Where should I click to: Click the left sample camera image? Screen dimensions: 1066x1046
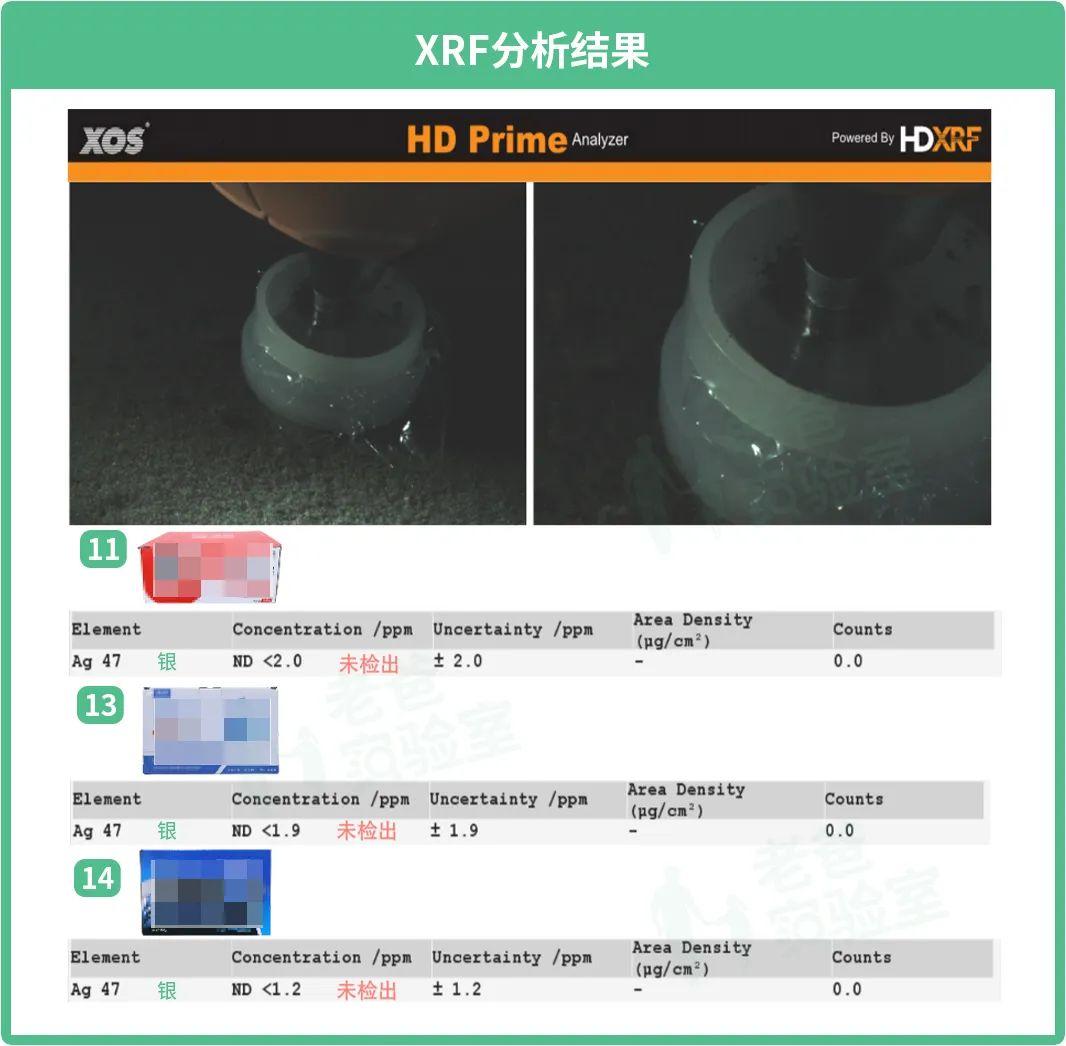point(298,353)
